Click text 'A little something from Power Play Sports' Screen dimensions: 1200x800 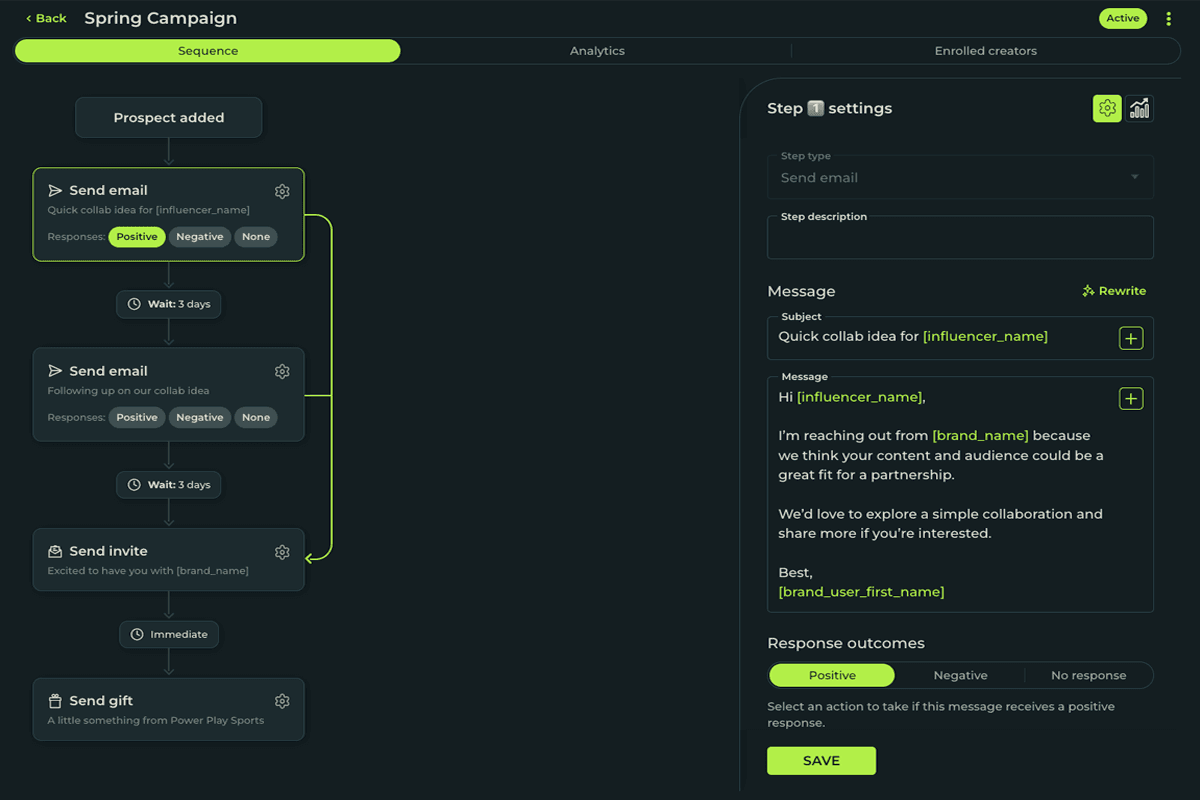[x=156, y=720]
